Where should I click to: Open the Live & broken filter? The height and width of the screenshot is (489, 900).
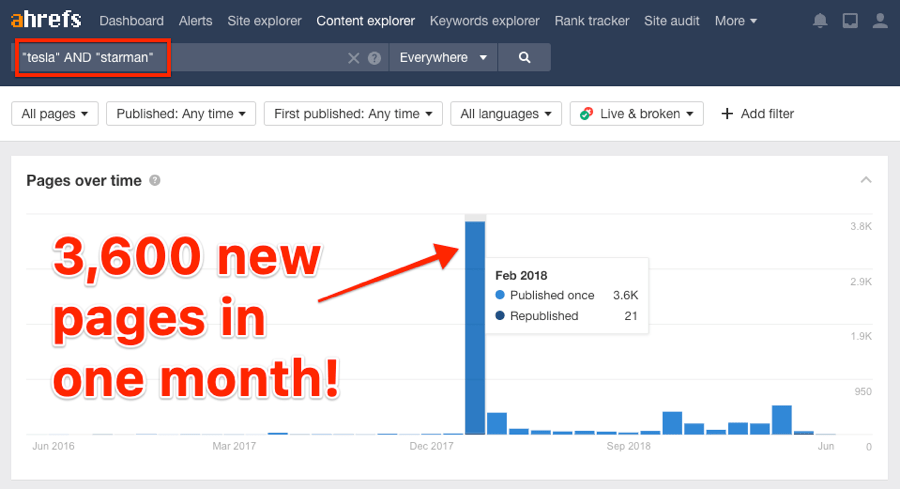[x=636, y=114]
